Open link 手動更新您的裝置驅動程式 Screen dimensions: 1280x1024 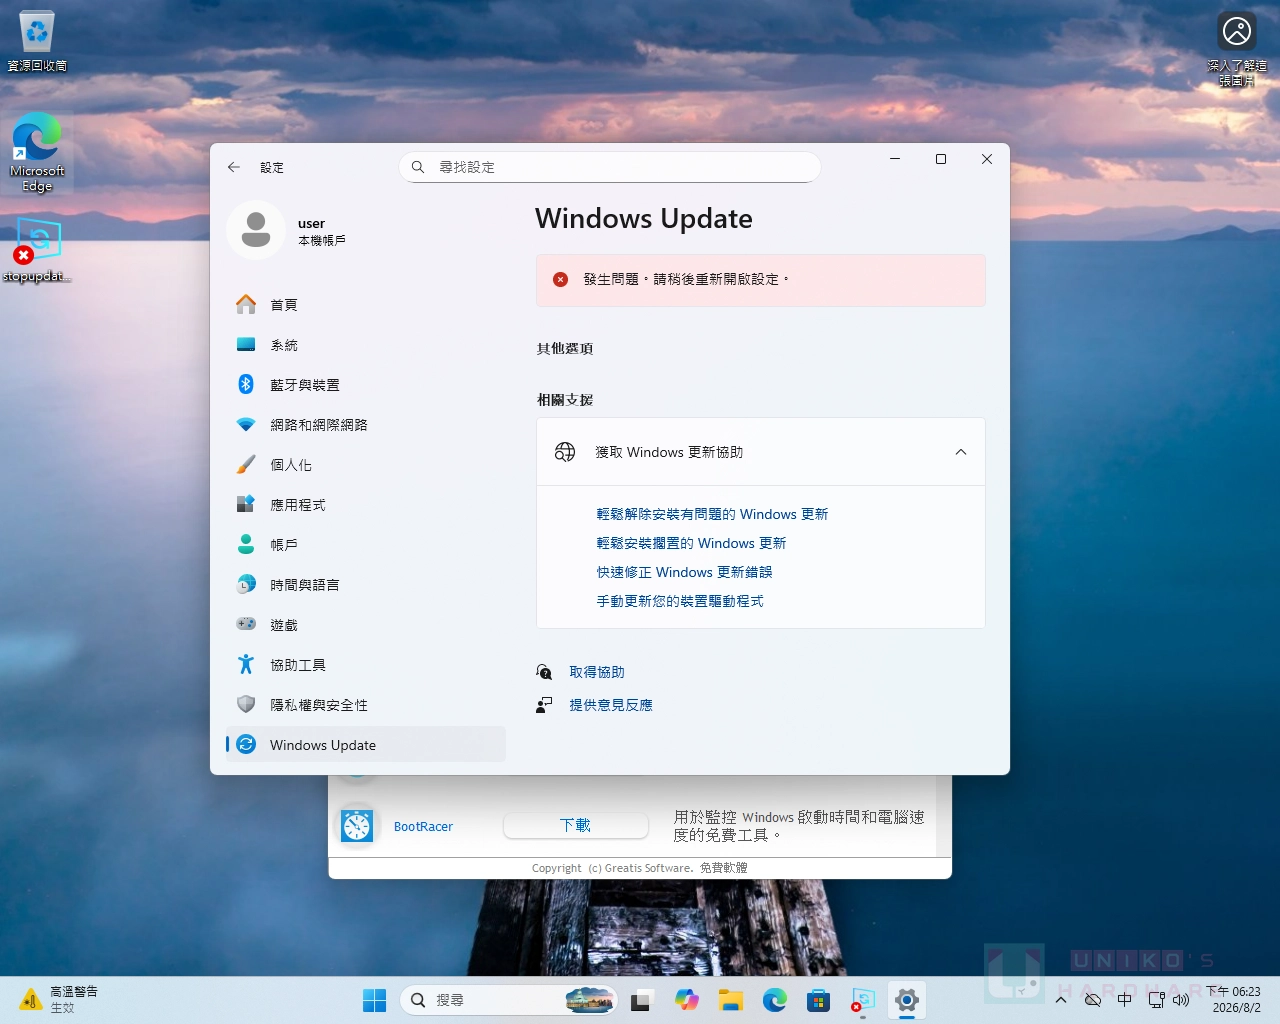pyautogui.click(x=680, y=601)
